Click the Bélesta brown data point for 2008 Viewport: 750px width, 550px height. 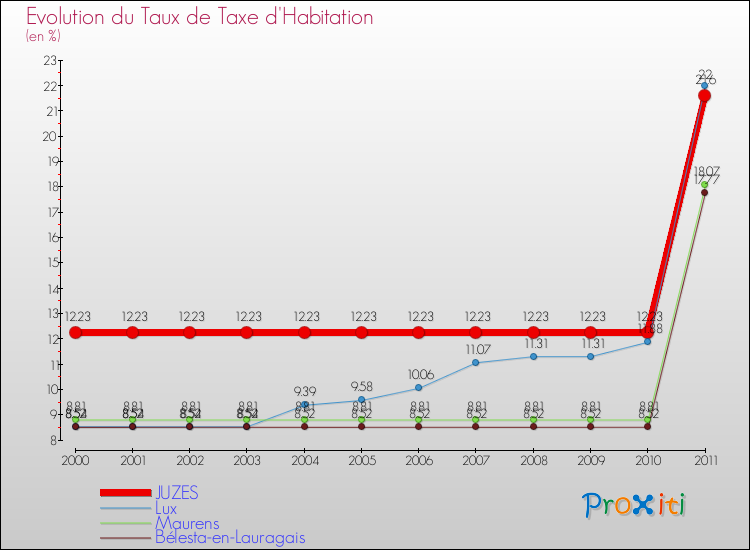coord(533,426)
